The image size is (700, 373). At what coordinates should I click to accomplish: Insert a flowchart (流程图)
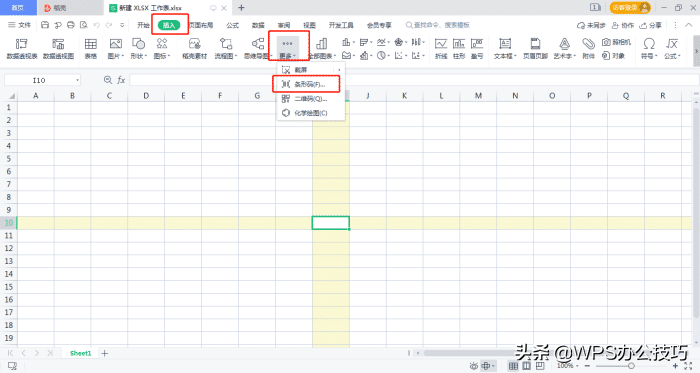click(225, 48)
